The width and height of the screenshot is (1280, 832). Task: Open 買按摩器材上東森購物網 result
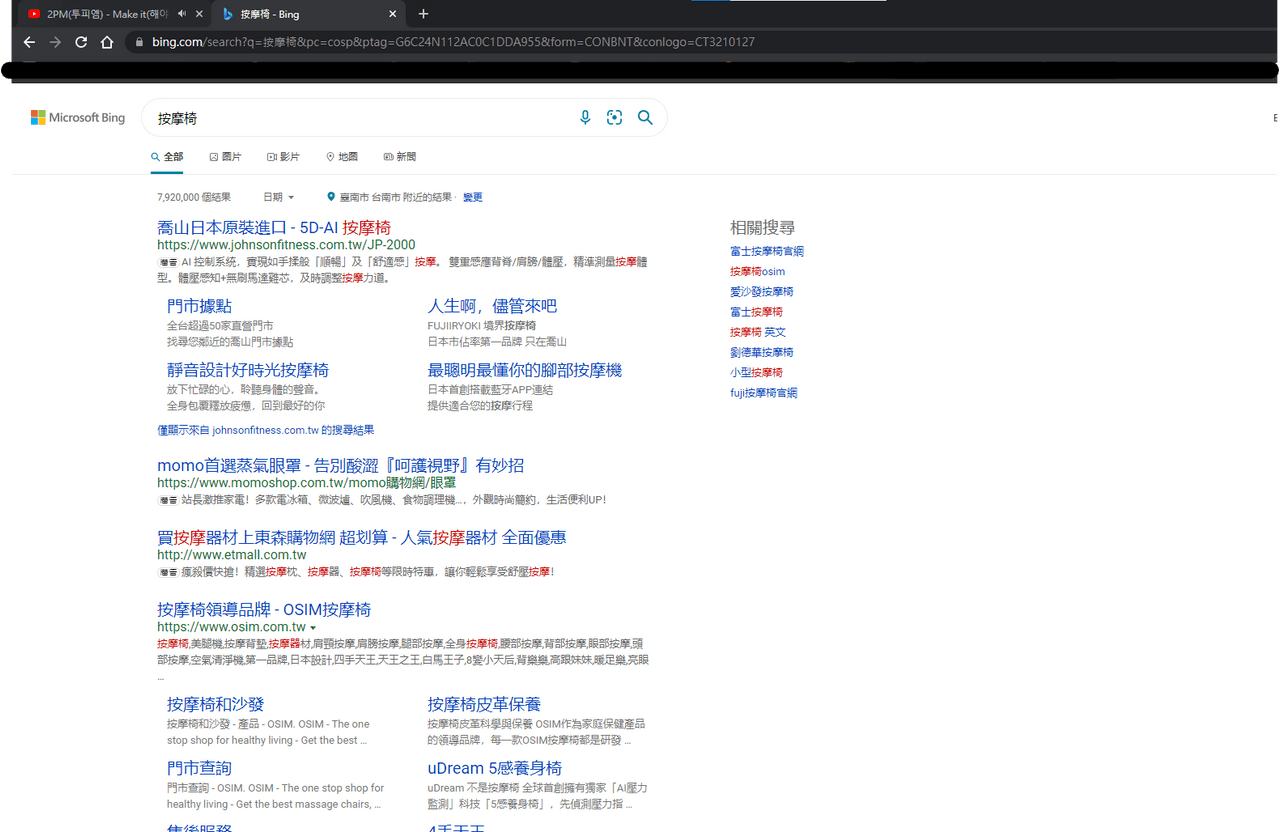pyautogui.click(x=362, y=537)
